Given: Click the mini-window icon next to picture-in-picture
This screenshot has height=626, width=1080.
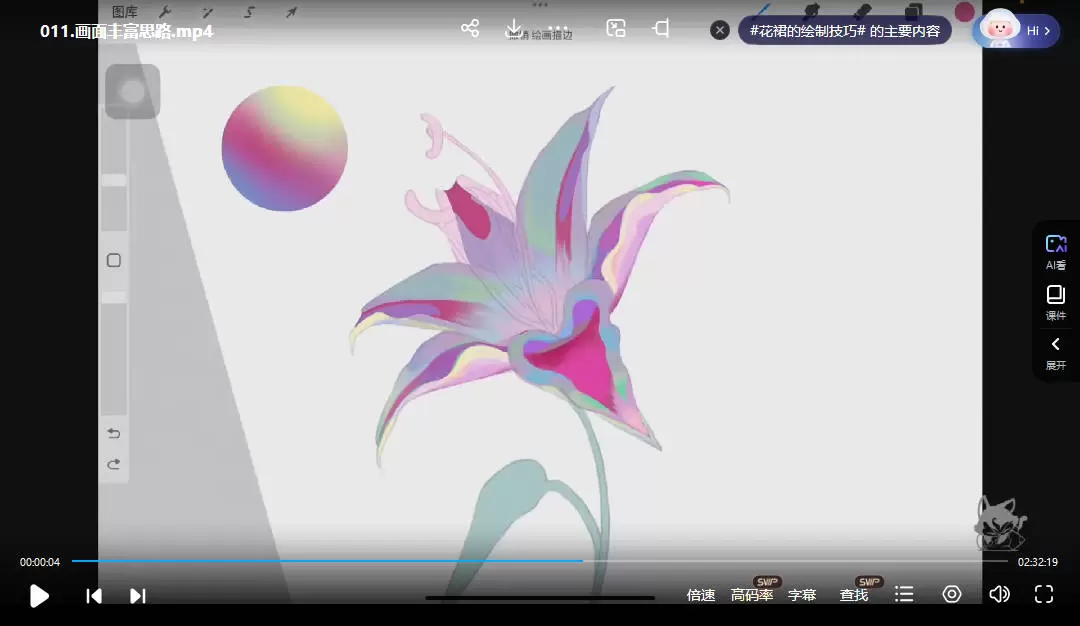Looking at the screenshot, I should (661, 28).
